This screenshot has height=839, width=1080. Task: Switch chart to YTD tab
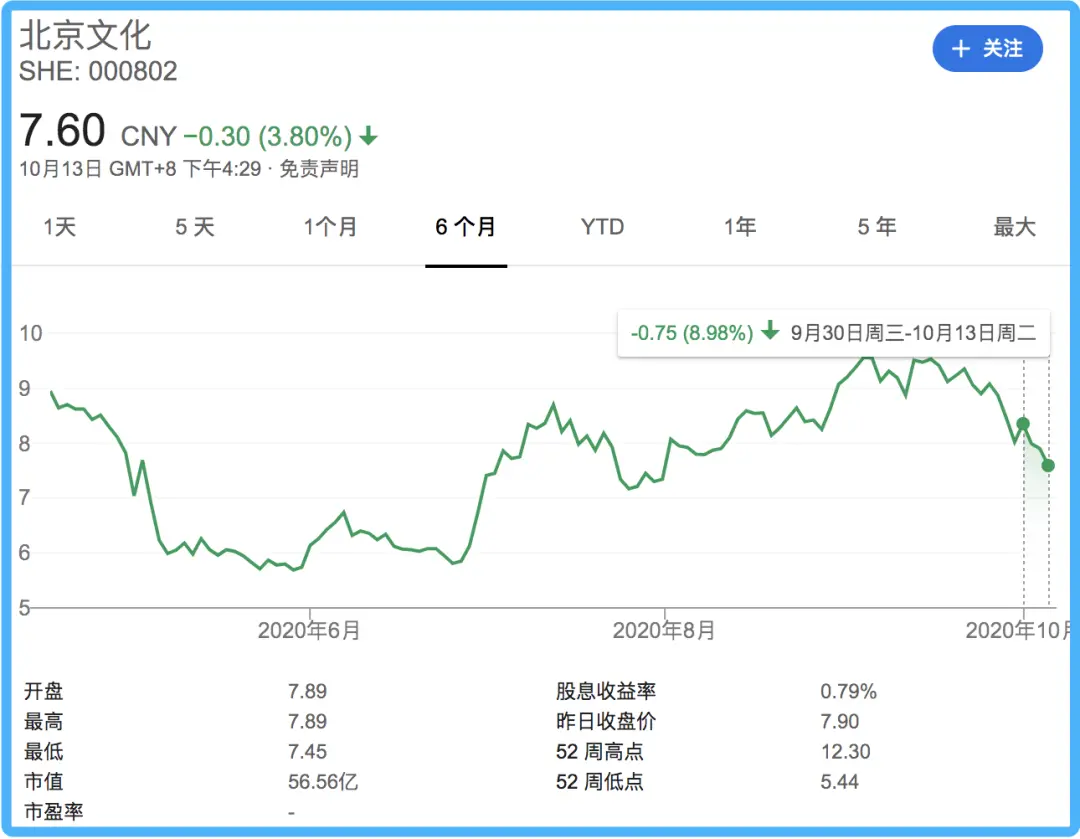pos(602,227)
